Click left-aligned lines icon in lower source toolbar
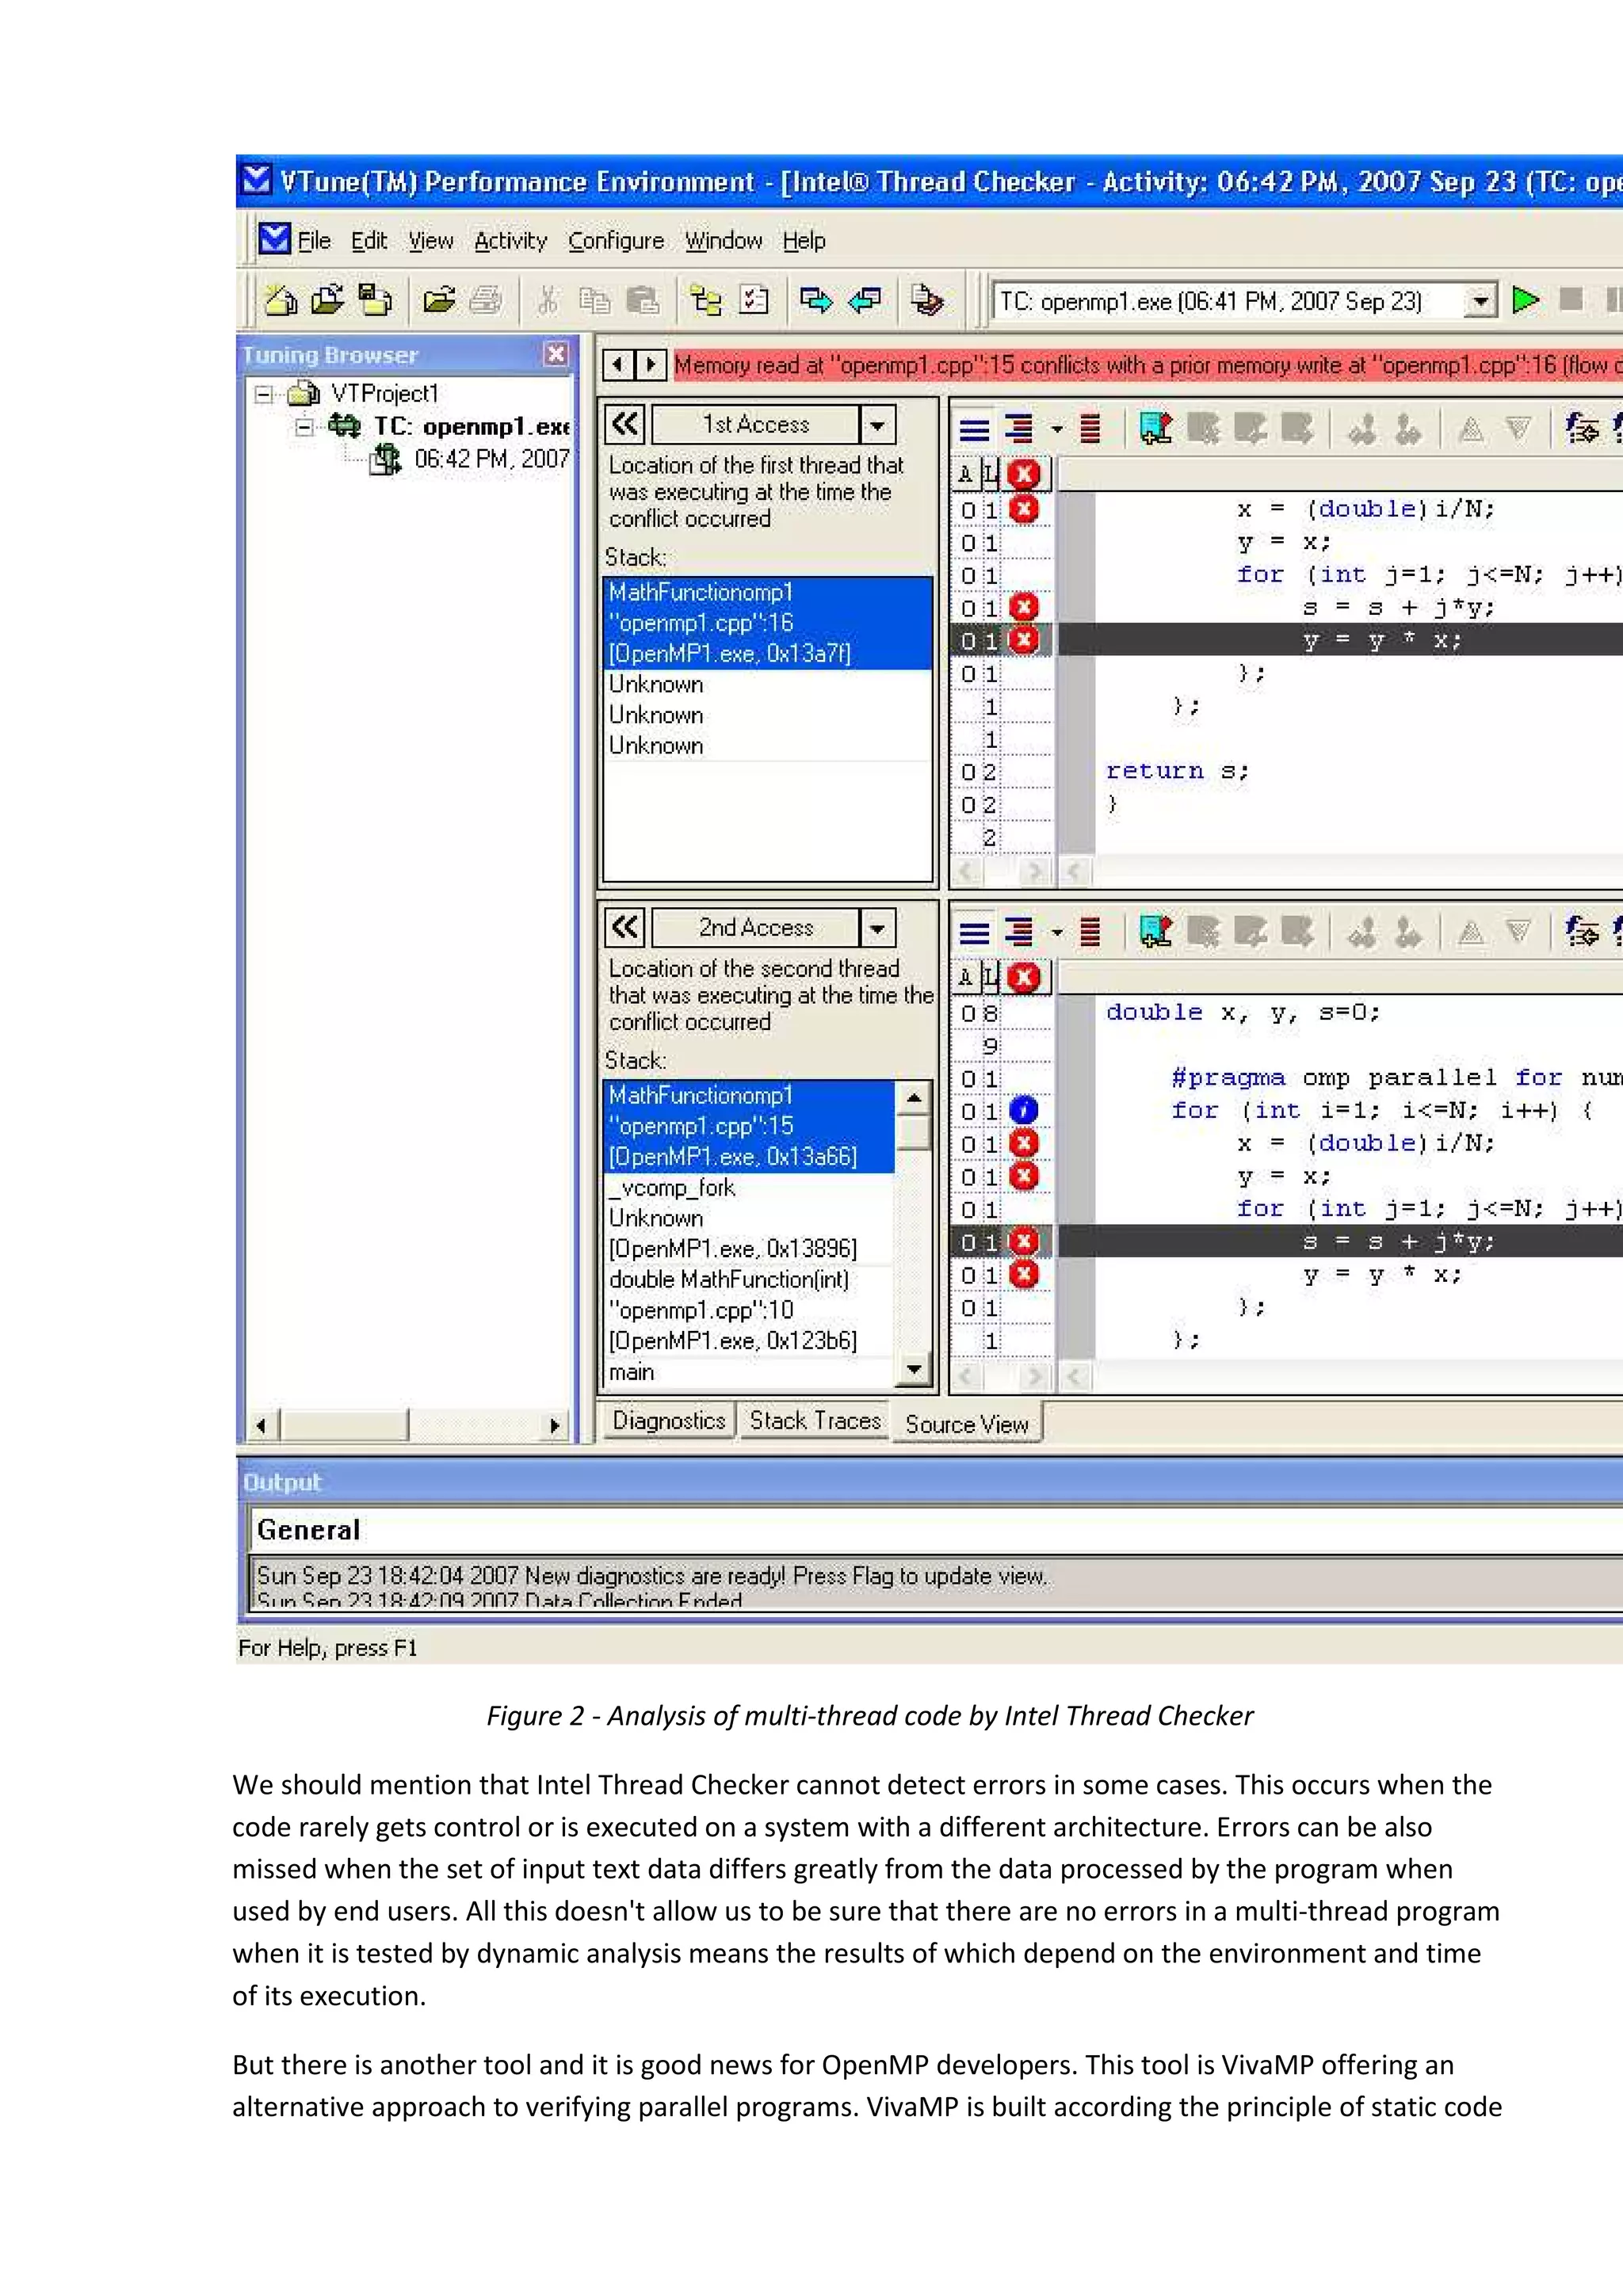1623x2296 pixels. tap(974, 933)
